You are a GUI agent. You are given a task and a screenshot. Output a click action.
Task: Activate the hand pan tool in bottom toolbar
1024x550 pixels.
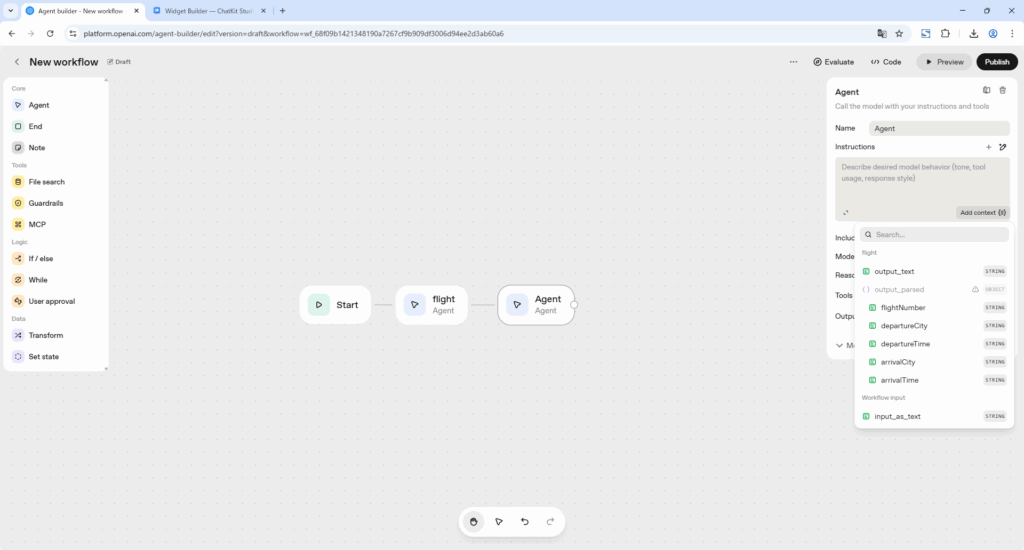(x=473, y=522)
